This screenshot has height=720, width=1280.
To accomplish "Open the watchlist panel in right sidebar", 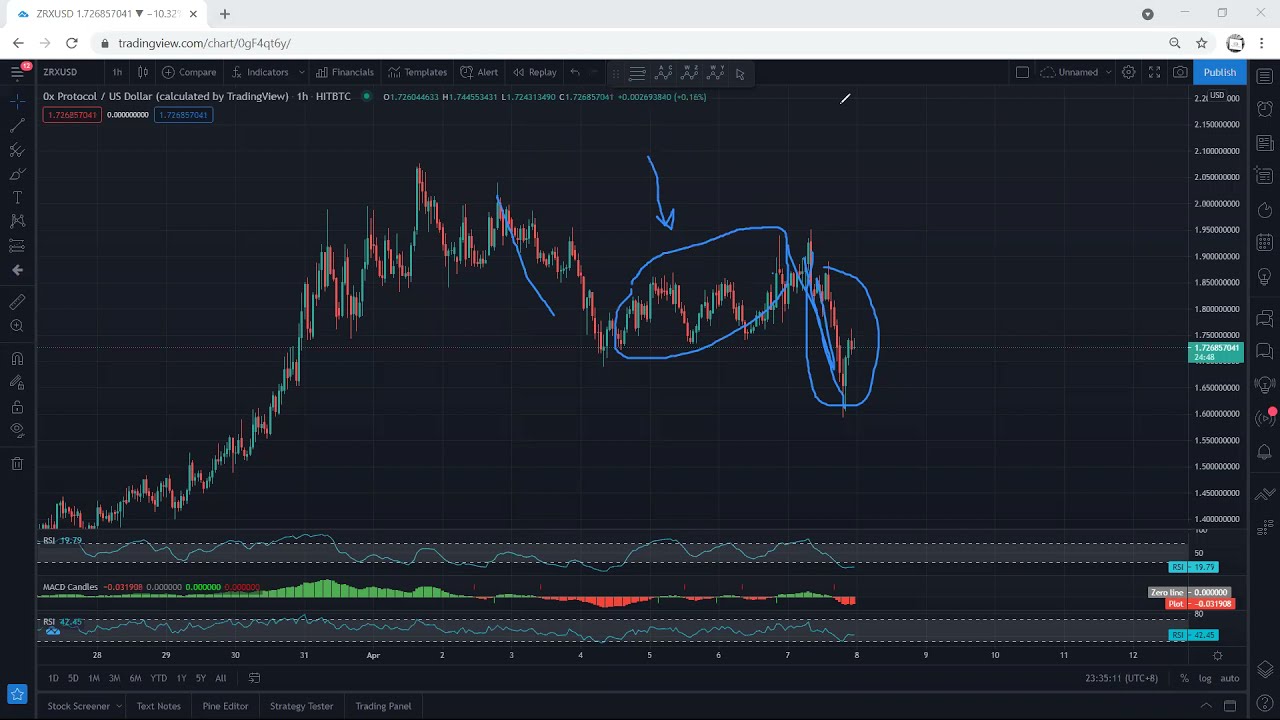I will [x=1265, y=76].
